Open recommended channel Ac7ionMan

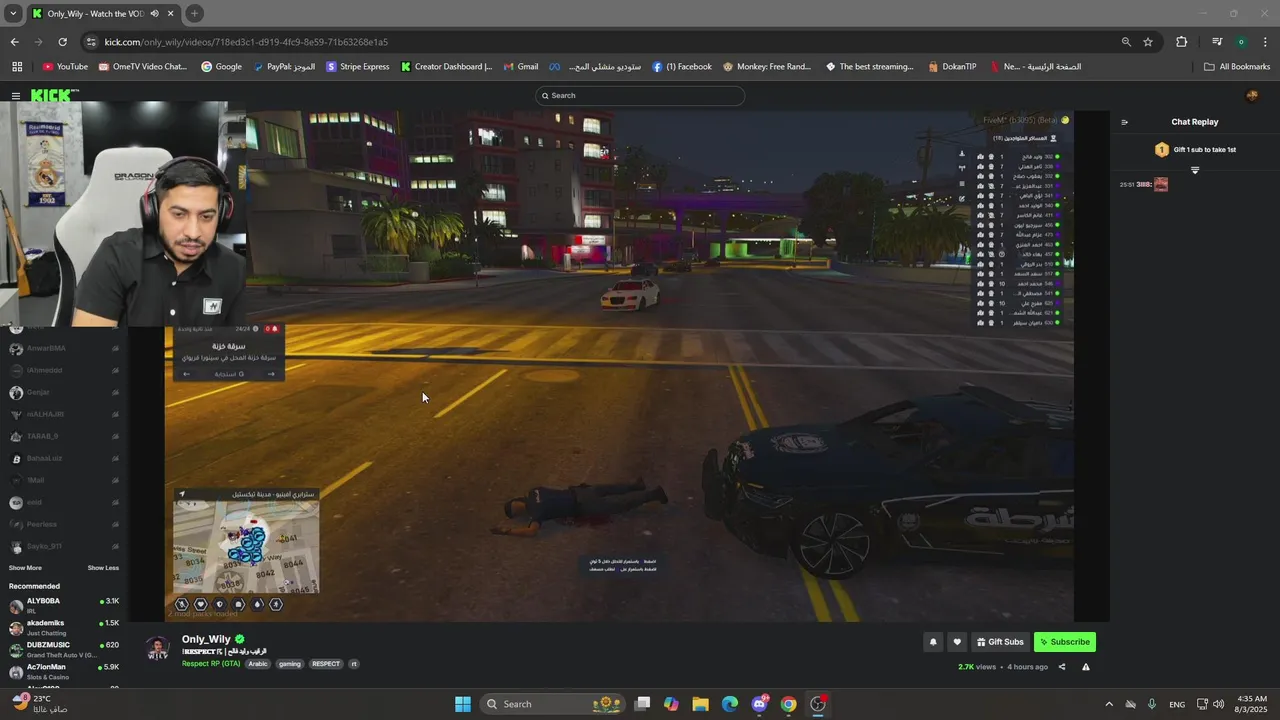(64, 671)
